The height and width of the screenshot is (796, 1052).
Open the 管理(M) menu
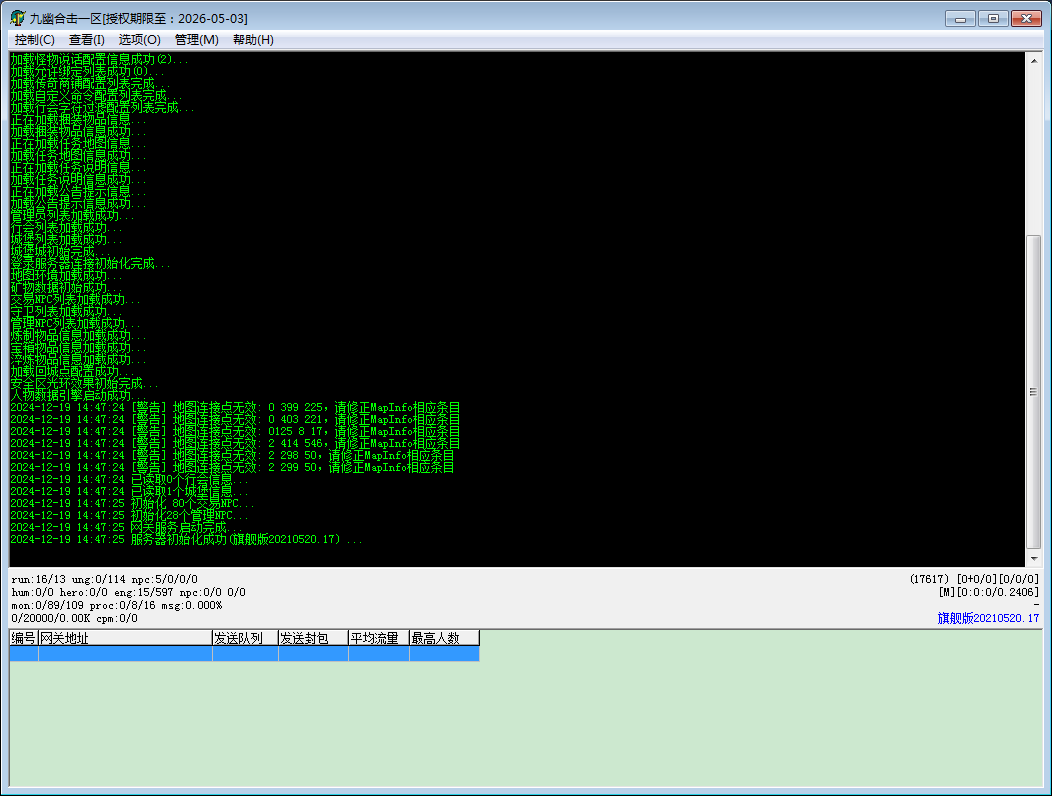(x=197, y=40)
